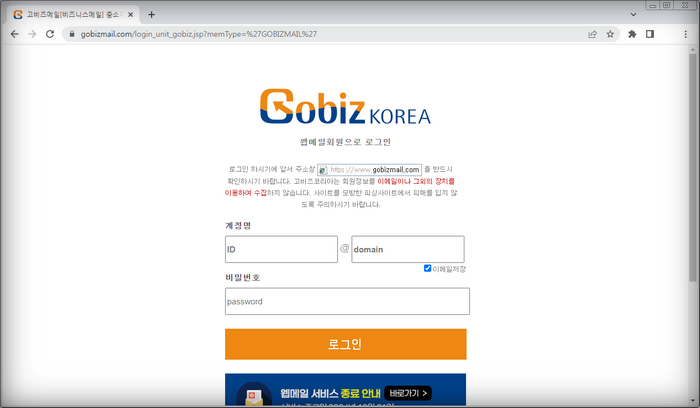Click the page vertical scrollbar thumb

[x=692, y=167]
